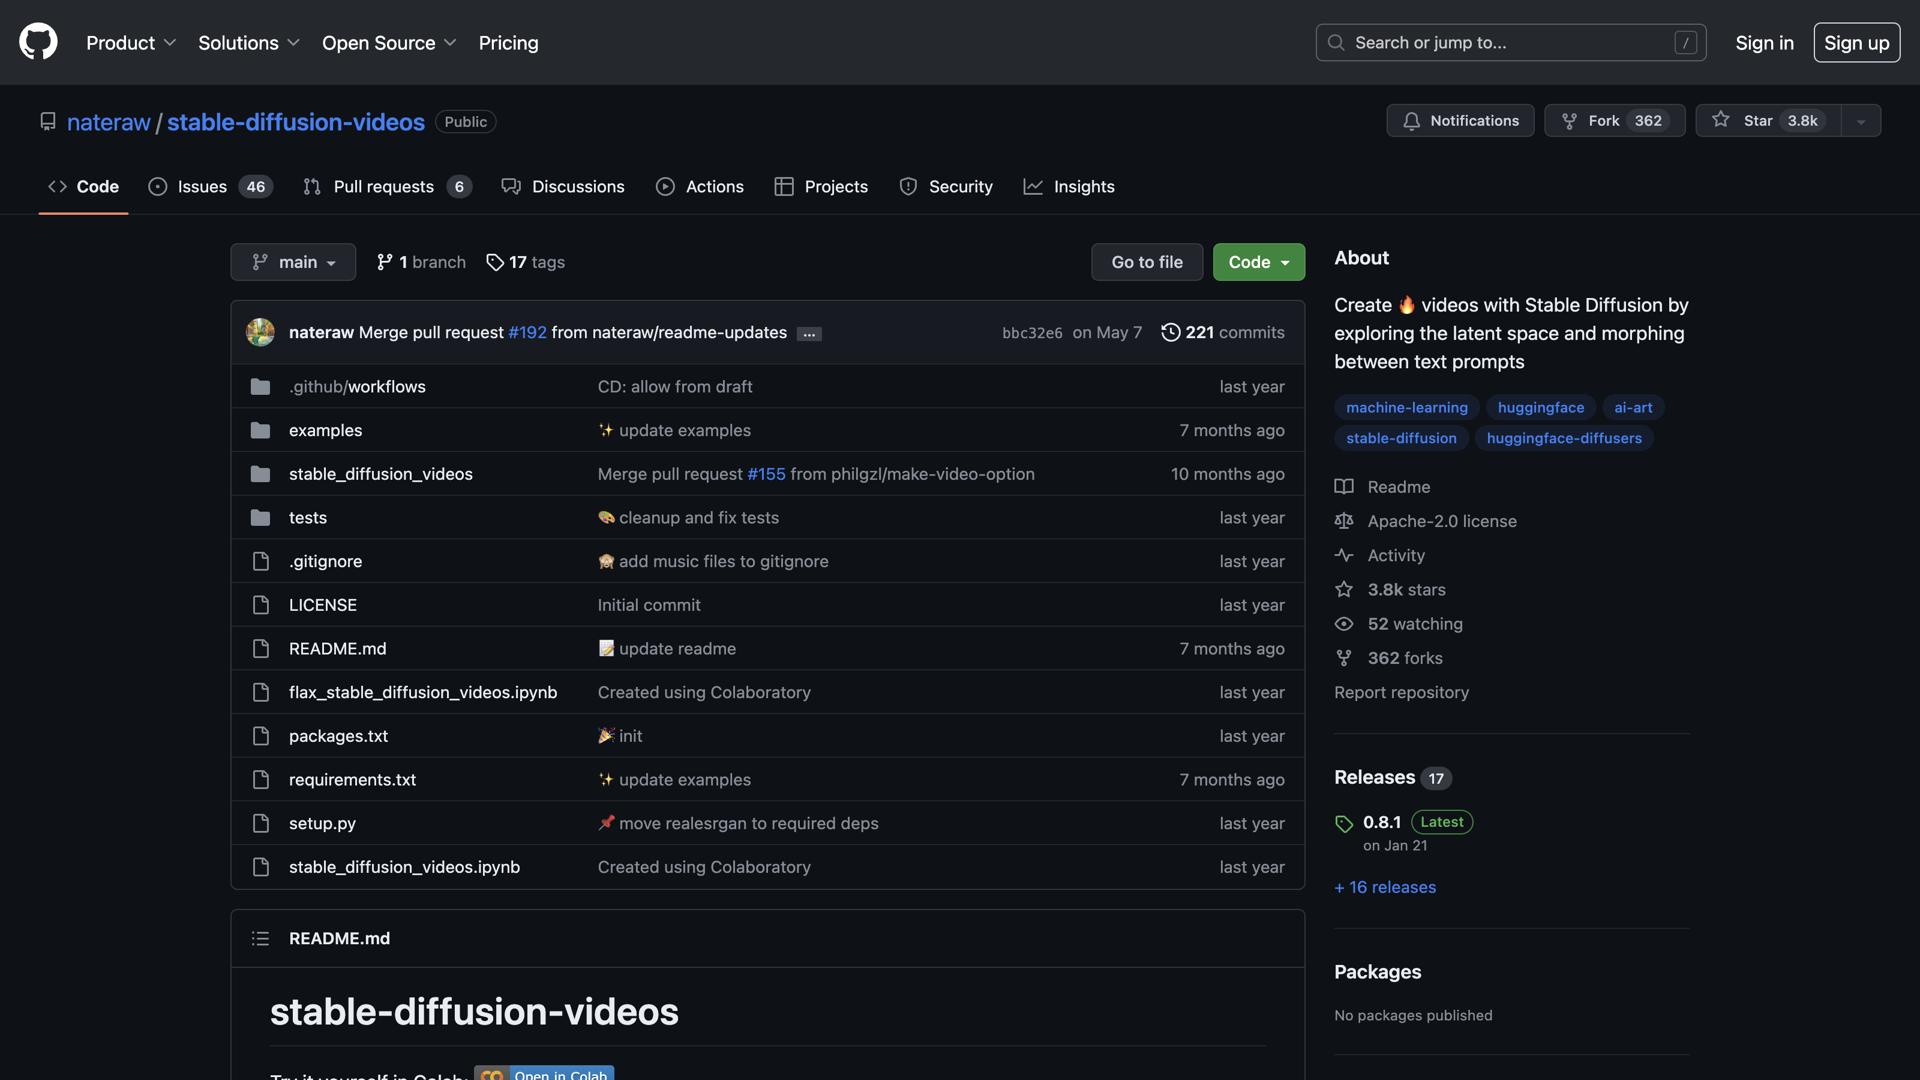Open the main branch selector
The width and height of the screenshot is (1920, 1080).
coord(292,262)
